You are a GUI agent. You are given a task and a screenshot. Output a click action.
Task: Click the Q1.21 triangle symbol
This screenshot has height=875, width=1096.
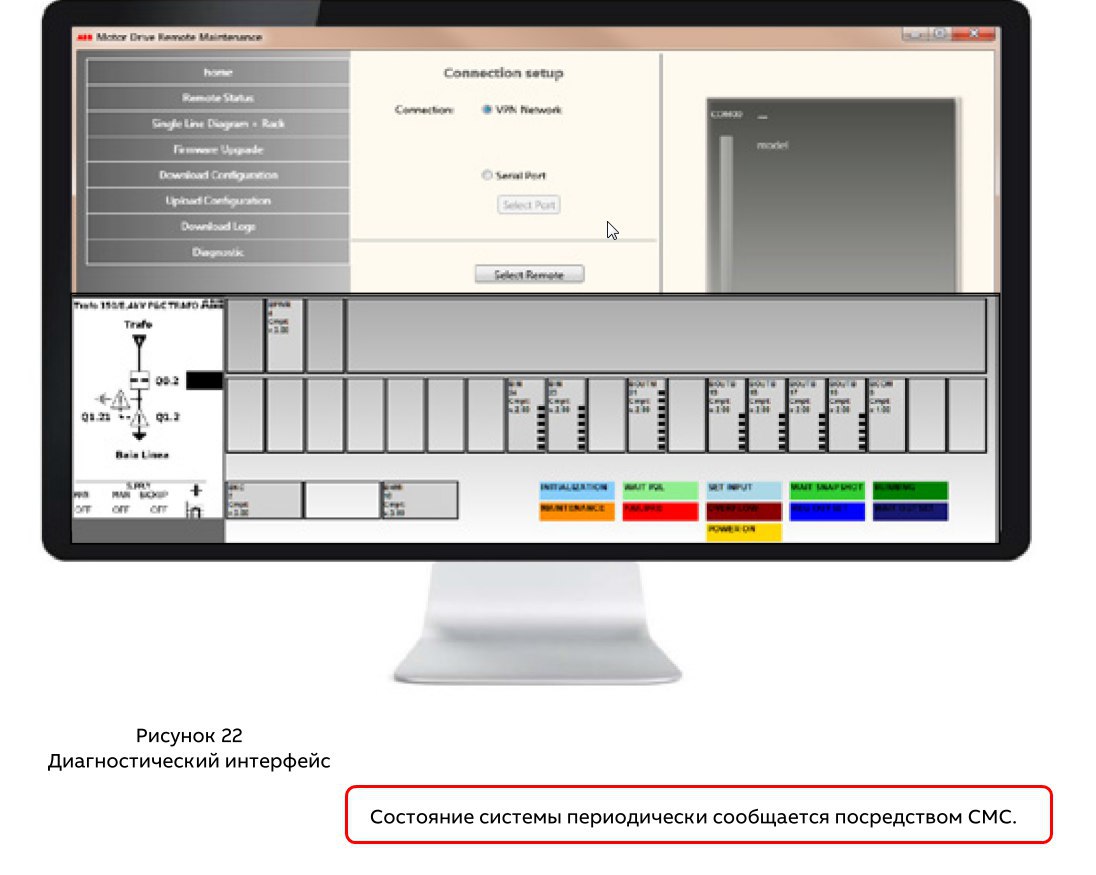pos(120,400)
